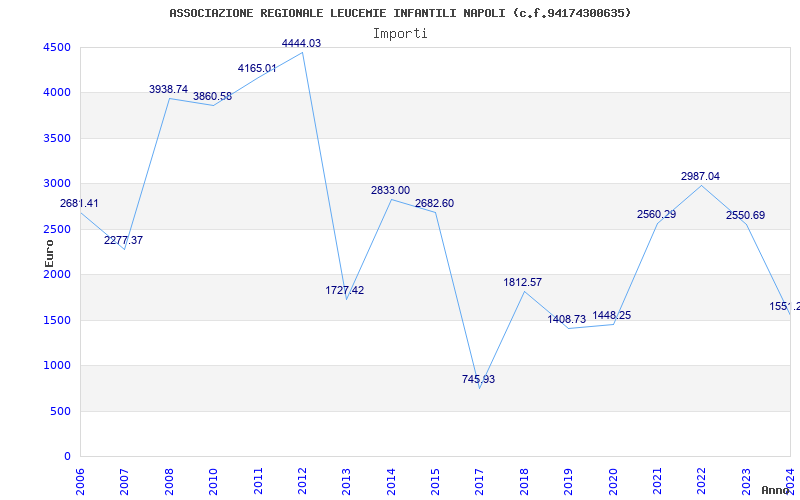This screenshot has height=500, width=800.
Task: Click the 2015 year label
Action: (435, 482)
